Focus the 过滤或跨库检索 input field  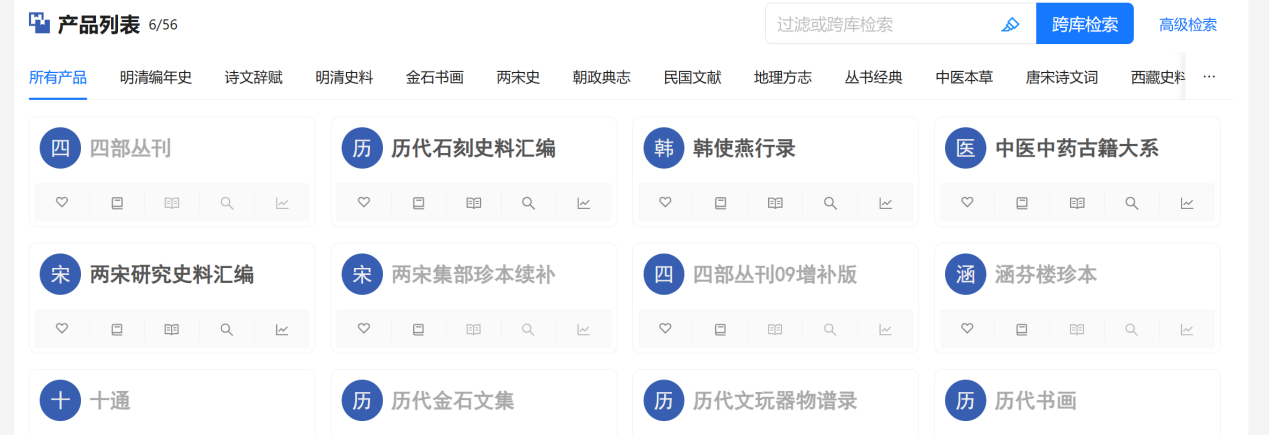click(x=880, y=24)
